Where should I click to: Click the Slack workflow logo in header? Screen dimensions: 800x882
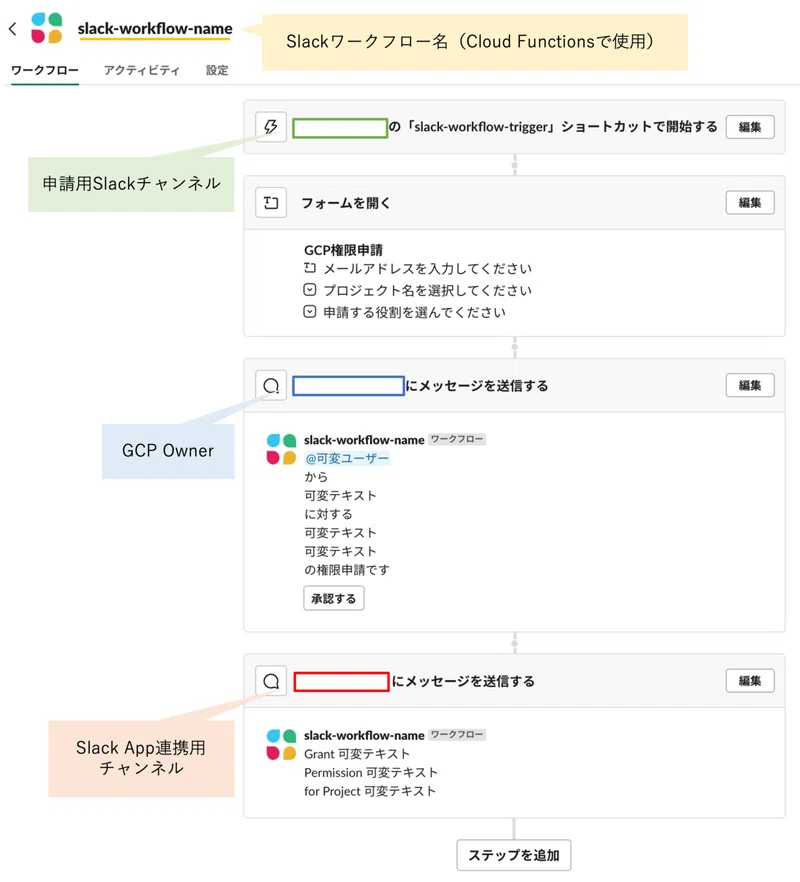pos(47,28)
